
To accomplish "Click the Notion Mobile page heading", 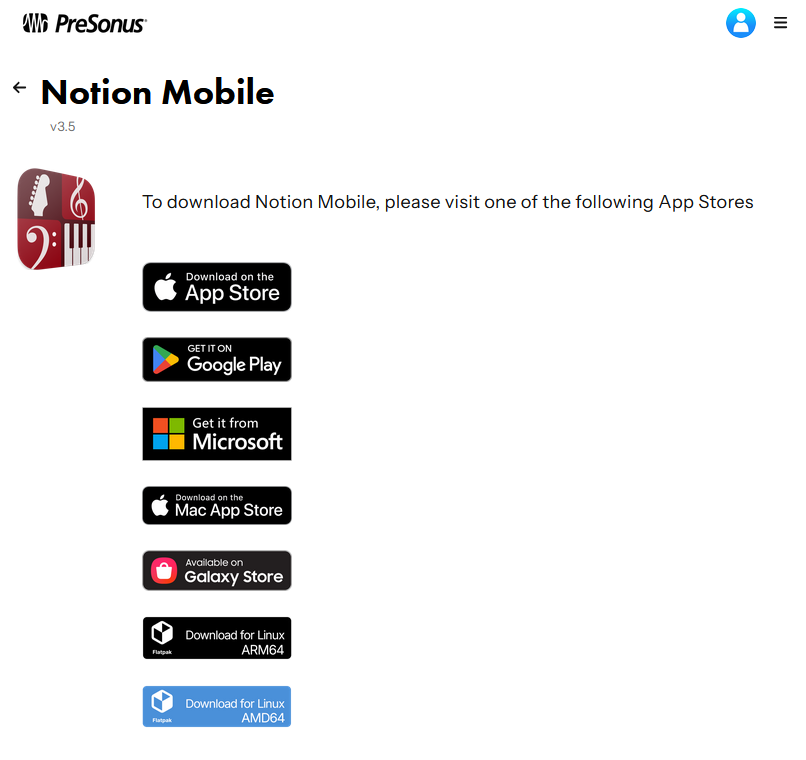I will (157, 92).
